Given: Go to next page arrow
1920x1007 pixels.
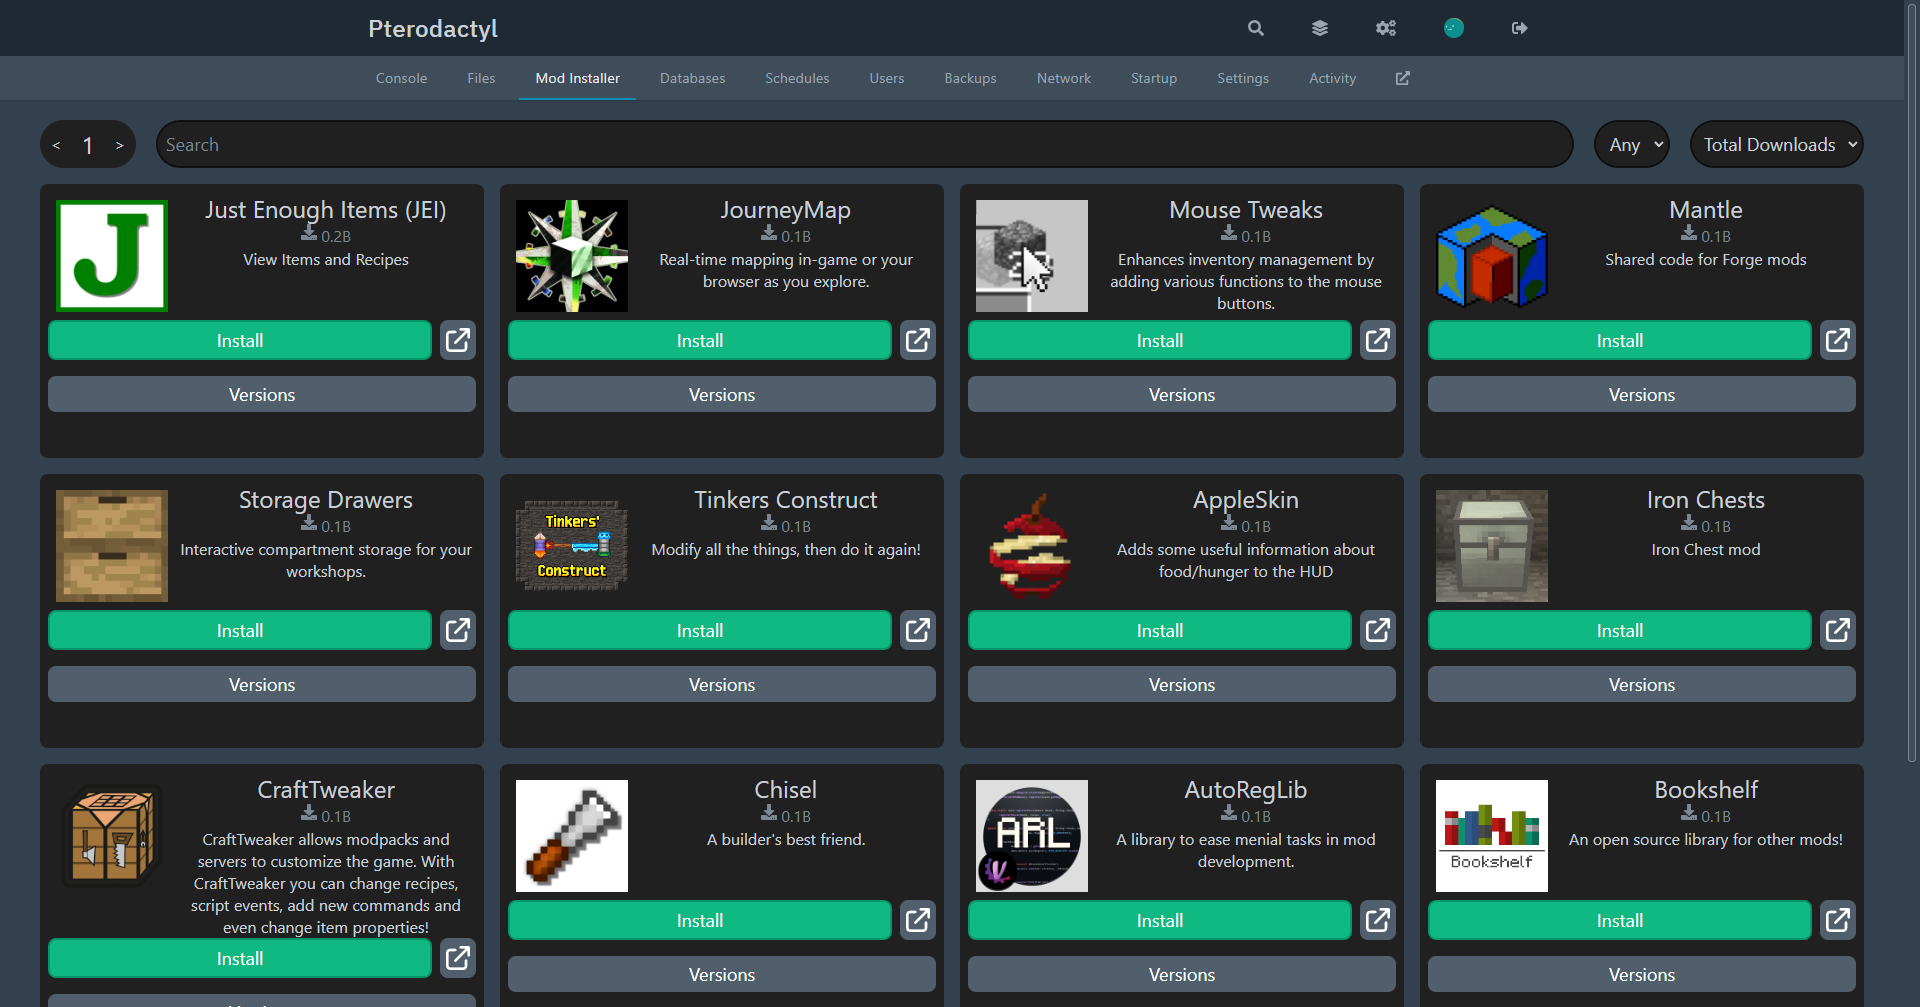Looking at the screenshot, I should [x=120, y=145].
